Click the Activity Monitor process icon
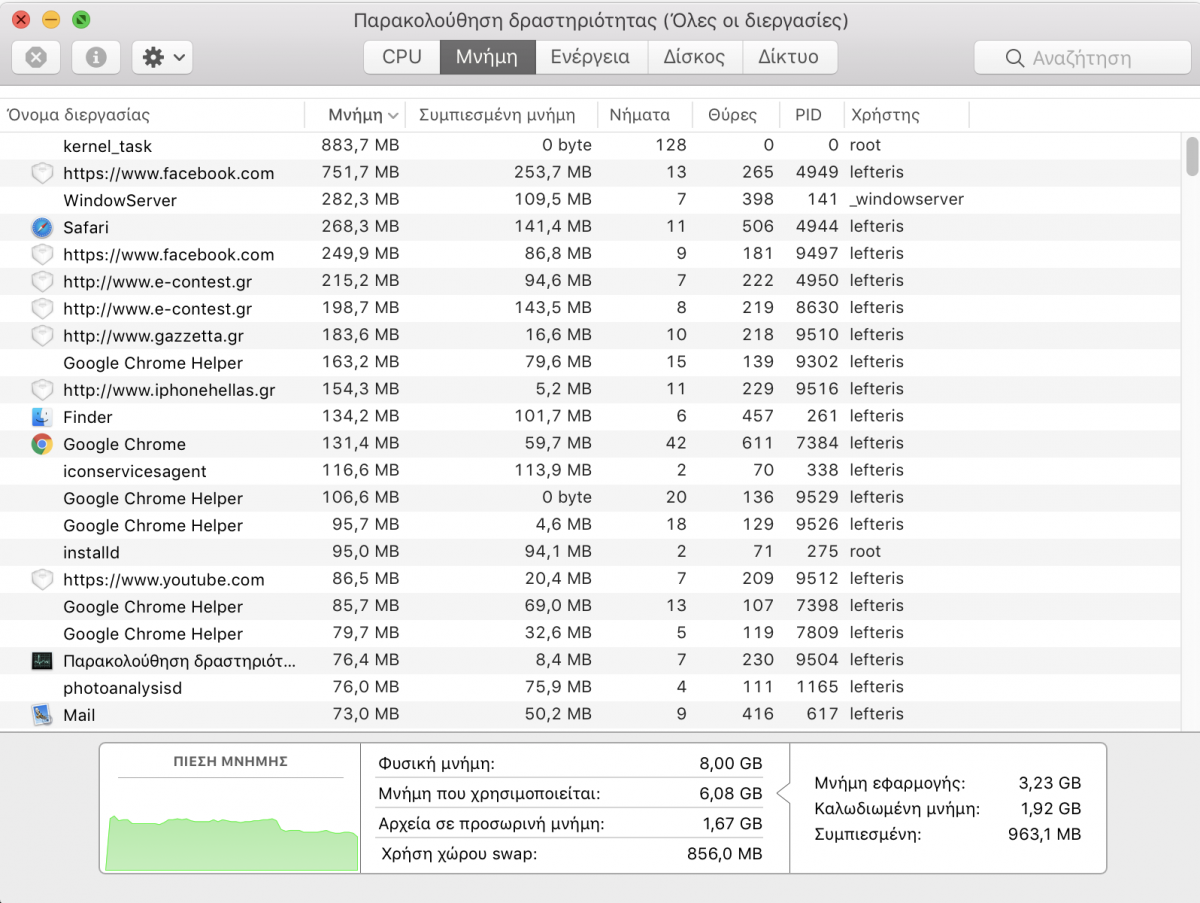1200x903 pixels. click(42, 661)
